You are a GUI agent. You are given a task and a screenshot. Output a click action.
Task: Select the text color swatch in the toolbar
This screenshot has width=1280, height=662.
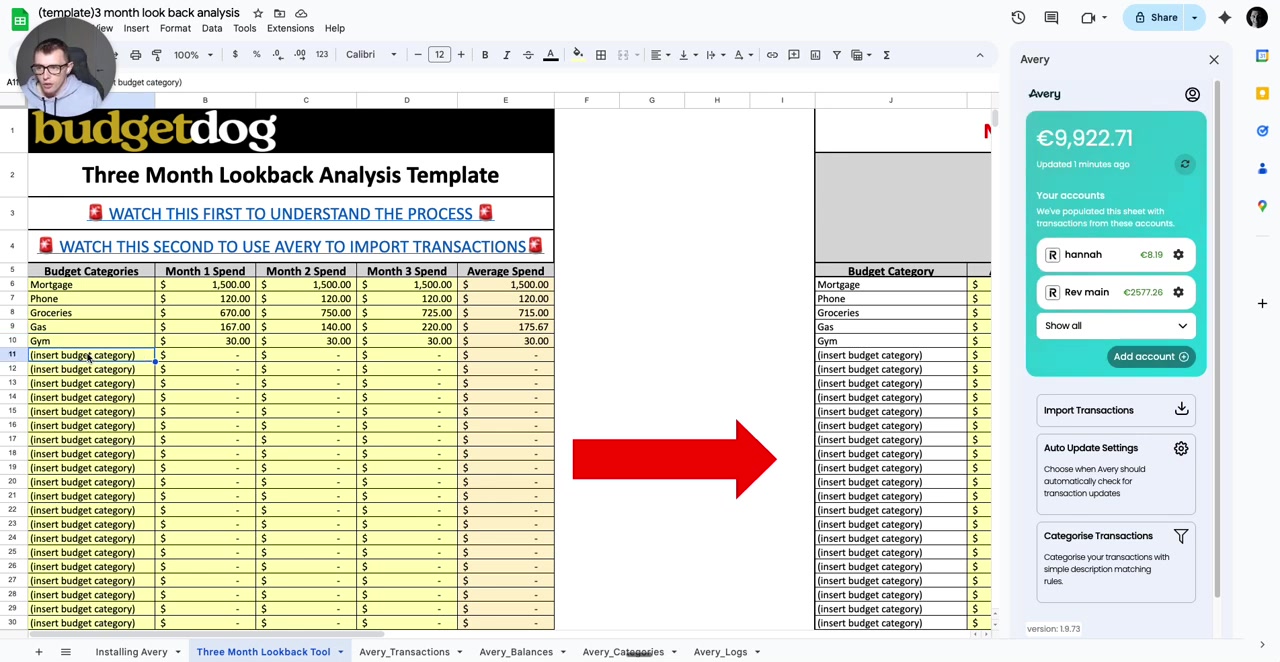pyautogui.click(x=550, y=55)
